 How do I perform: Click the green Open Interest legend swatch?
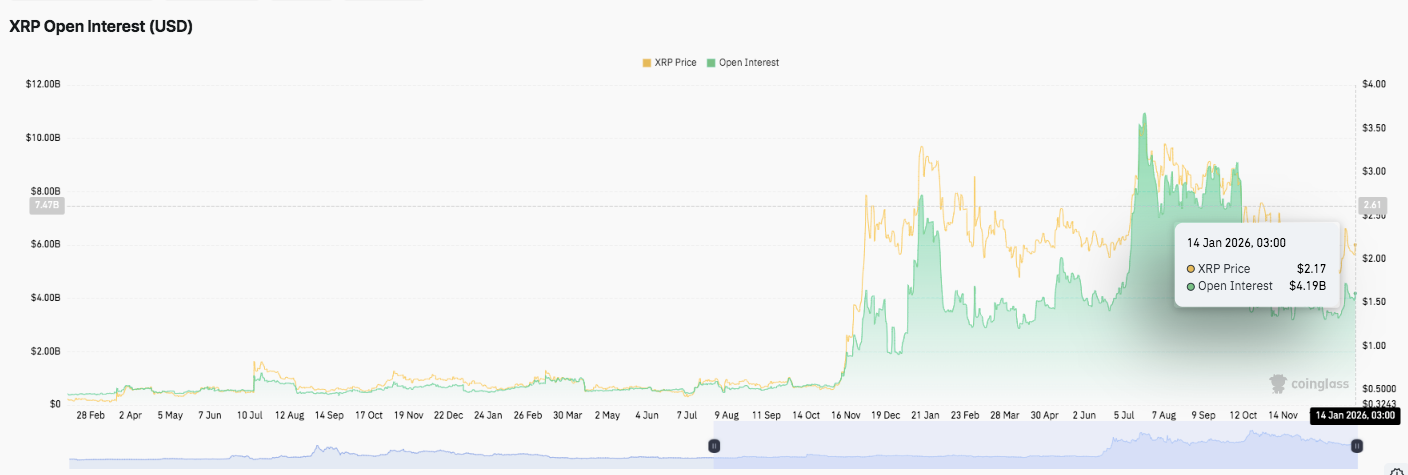click(x=711, y=62)
